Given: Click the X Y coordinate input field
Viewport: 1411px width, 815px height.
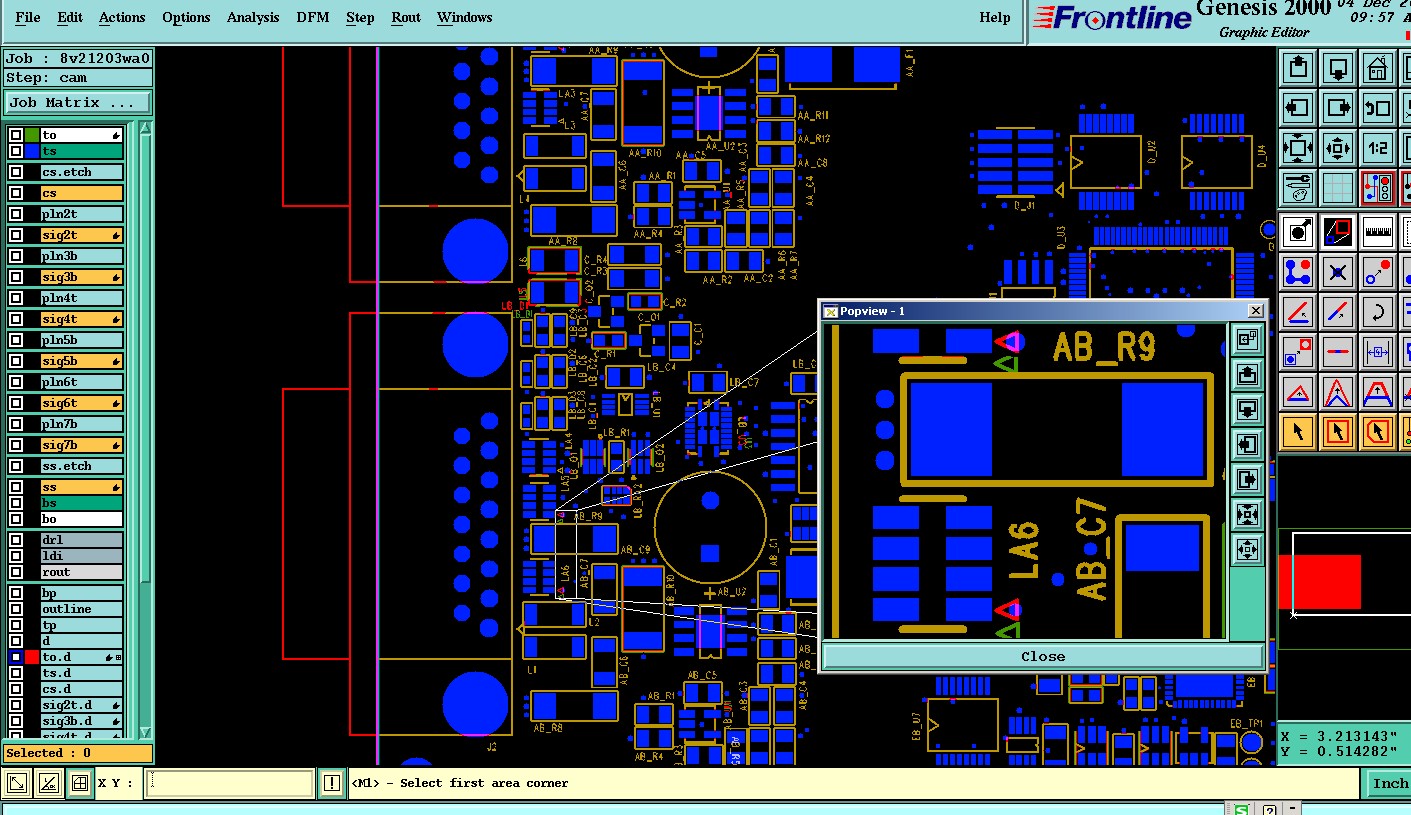Looking at the screenshot, I should (229, 784).
